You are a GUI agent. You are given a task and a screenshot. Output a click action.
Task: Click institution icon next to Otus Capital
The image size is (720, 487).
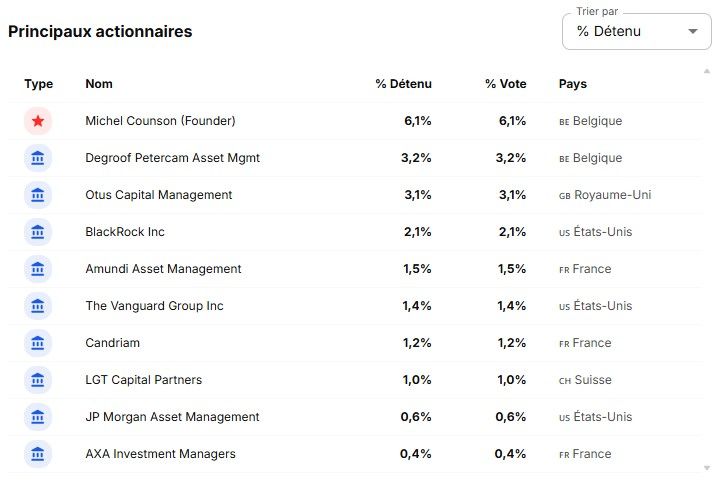38,195
